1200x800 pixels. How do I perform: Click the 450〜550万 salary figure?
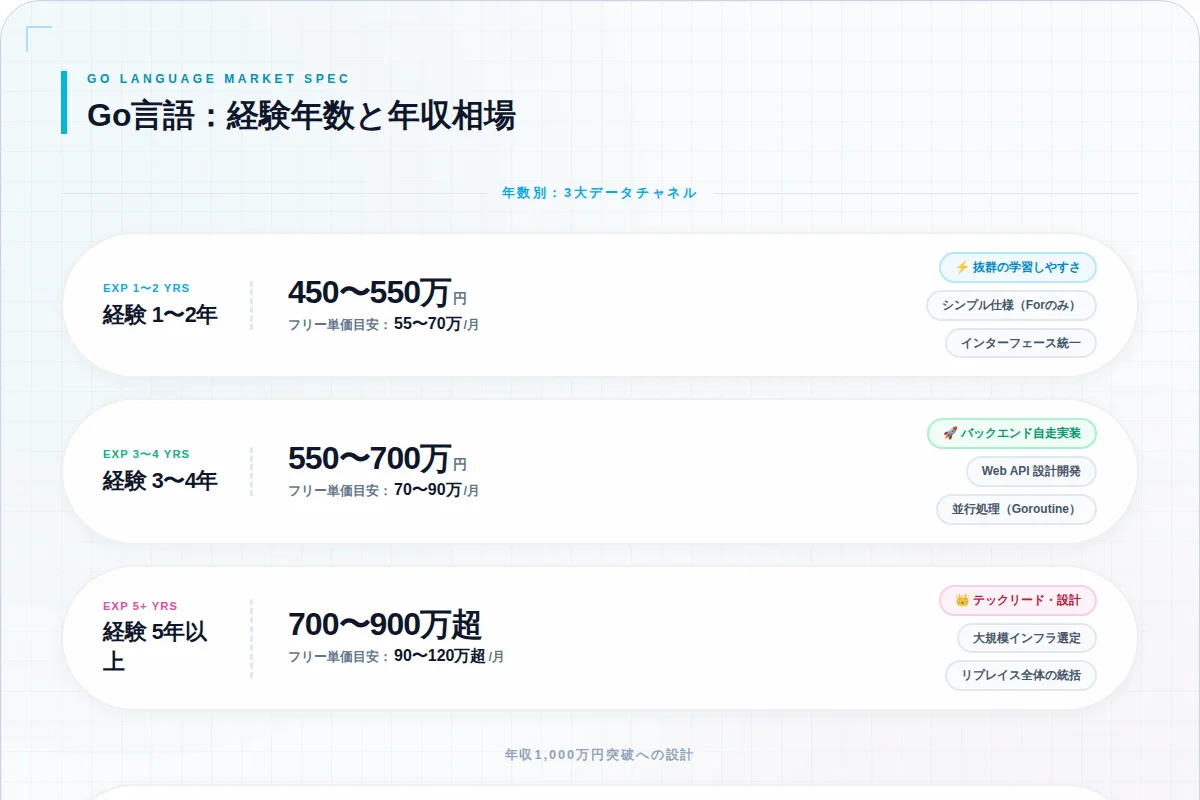tap(370, 293)
